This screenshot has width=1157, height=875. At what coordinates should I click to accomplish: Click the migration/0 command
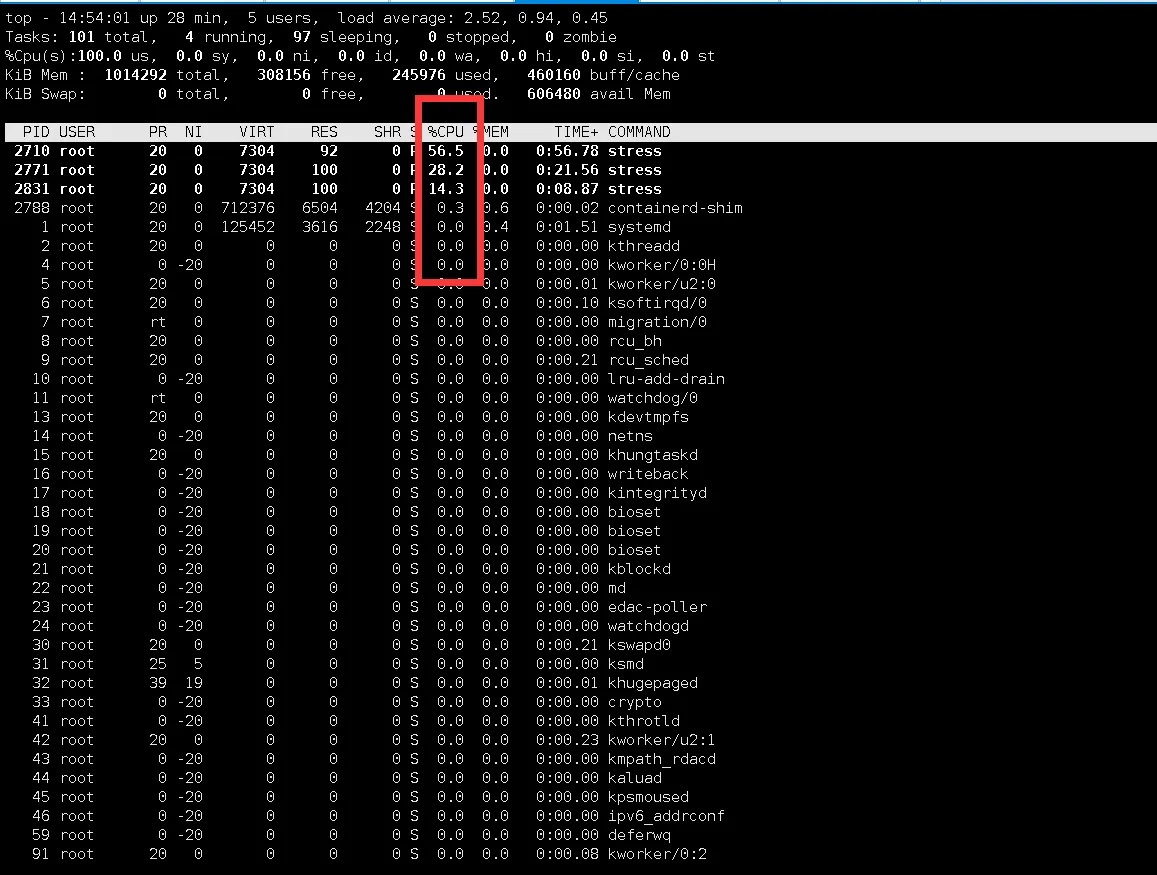657,322
